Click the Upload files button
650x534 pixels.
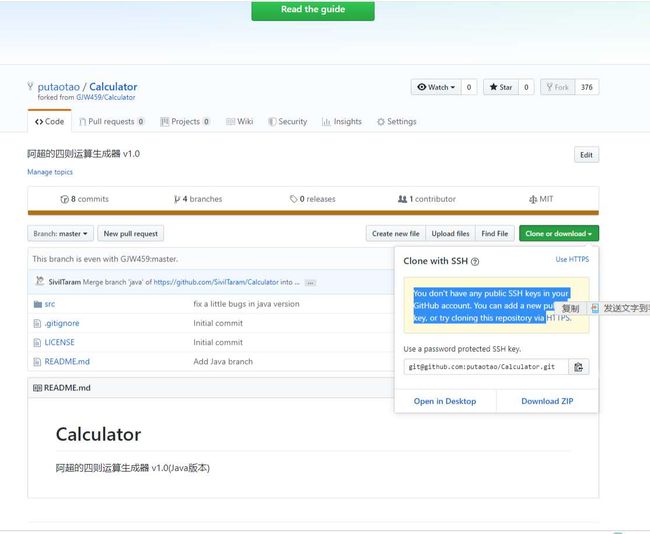pyautogui.click(x=450, y=233)
